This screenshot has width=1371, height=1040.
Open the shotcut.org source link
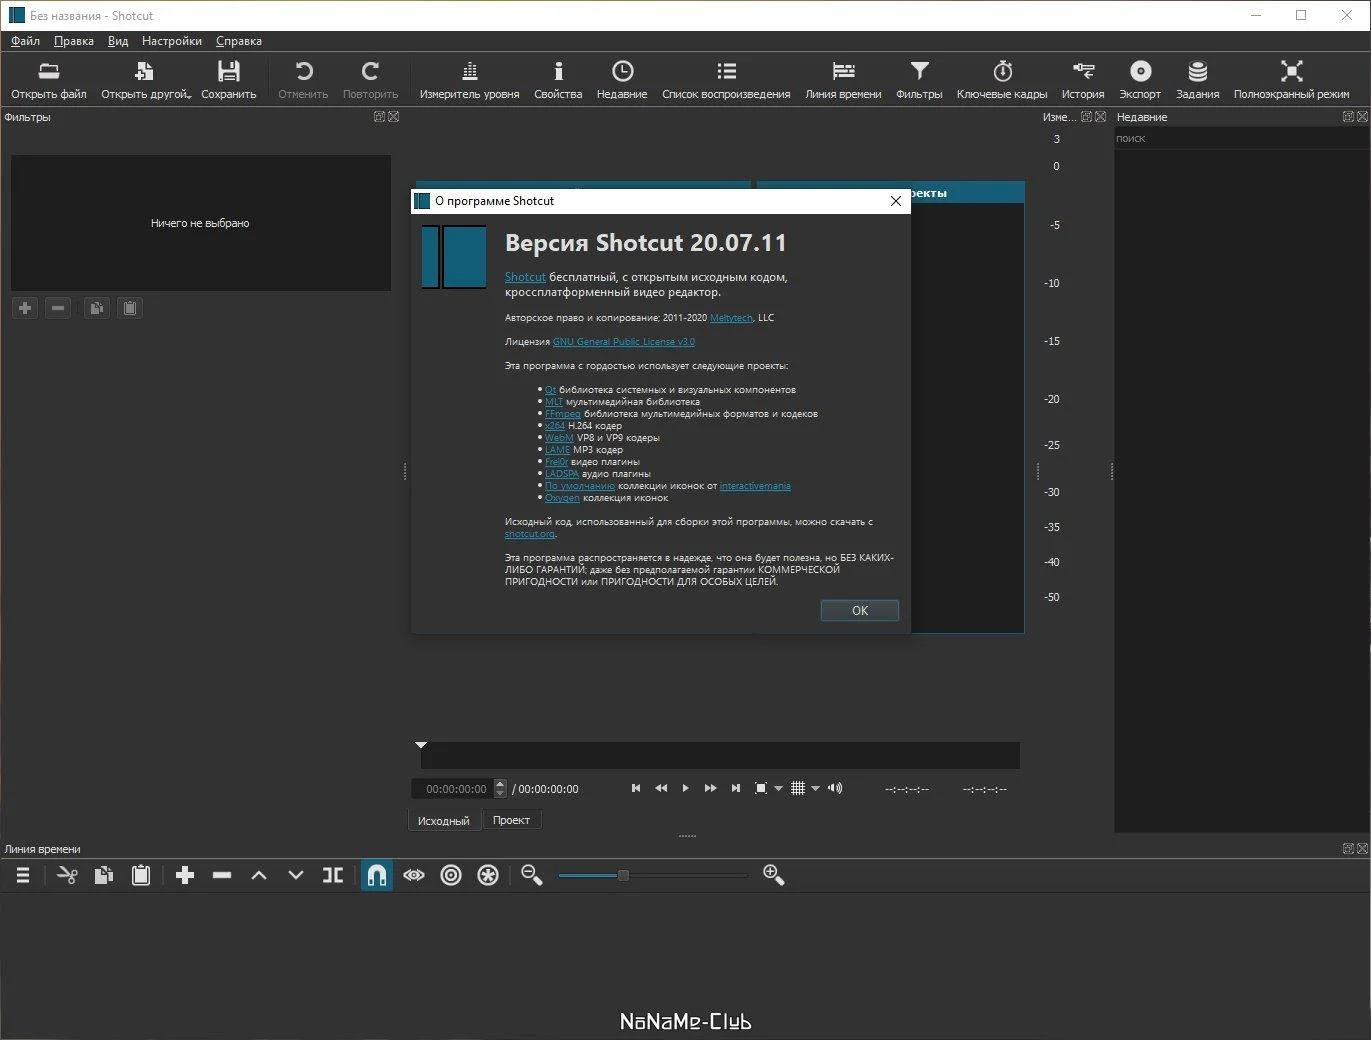pyautogui.click(x=530, y=534)
